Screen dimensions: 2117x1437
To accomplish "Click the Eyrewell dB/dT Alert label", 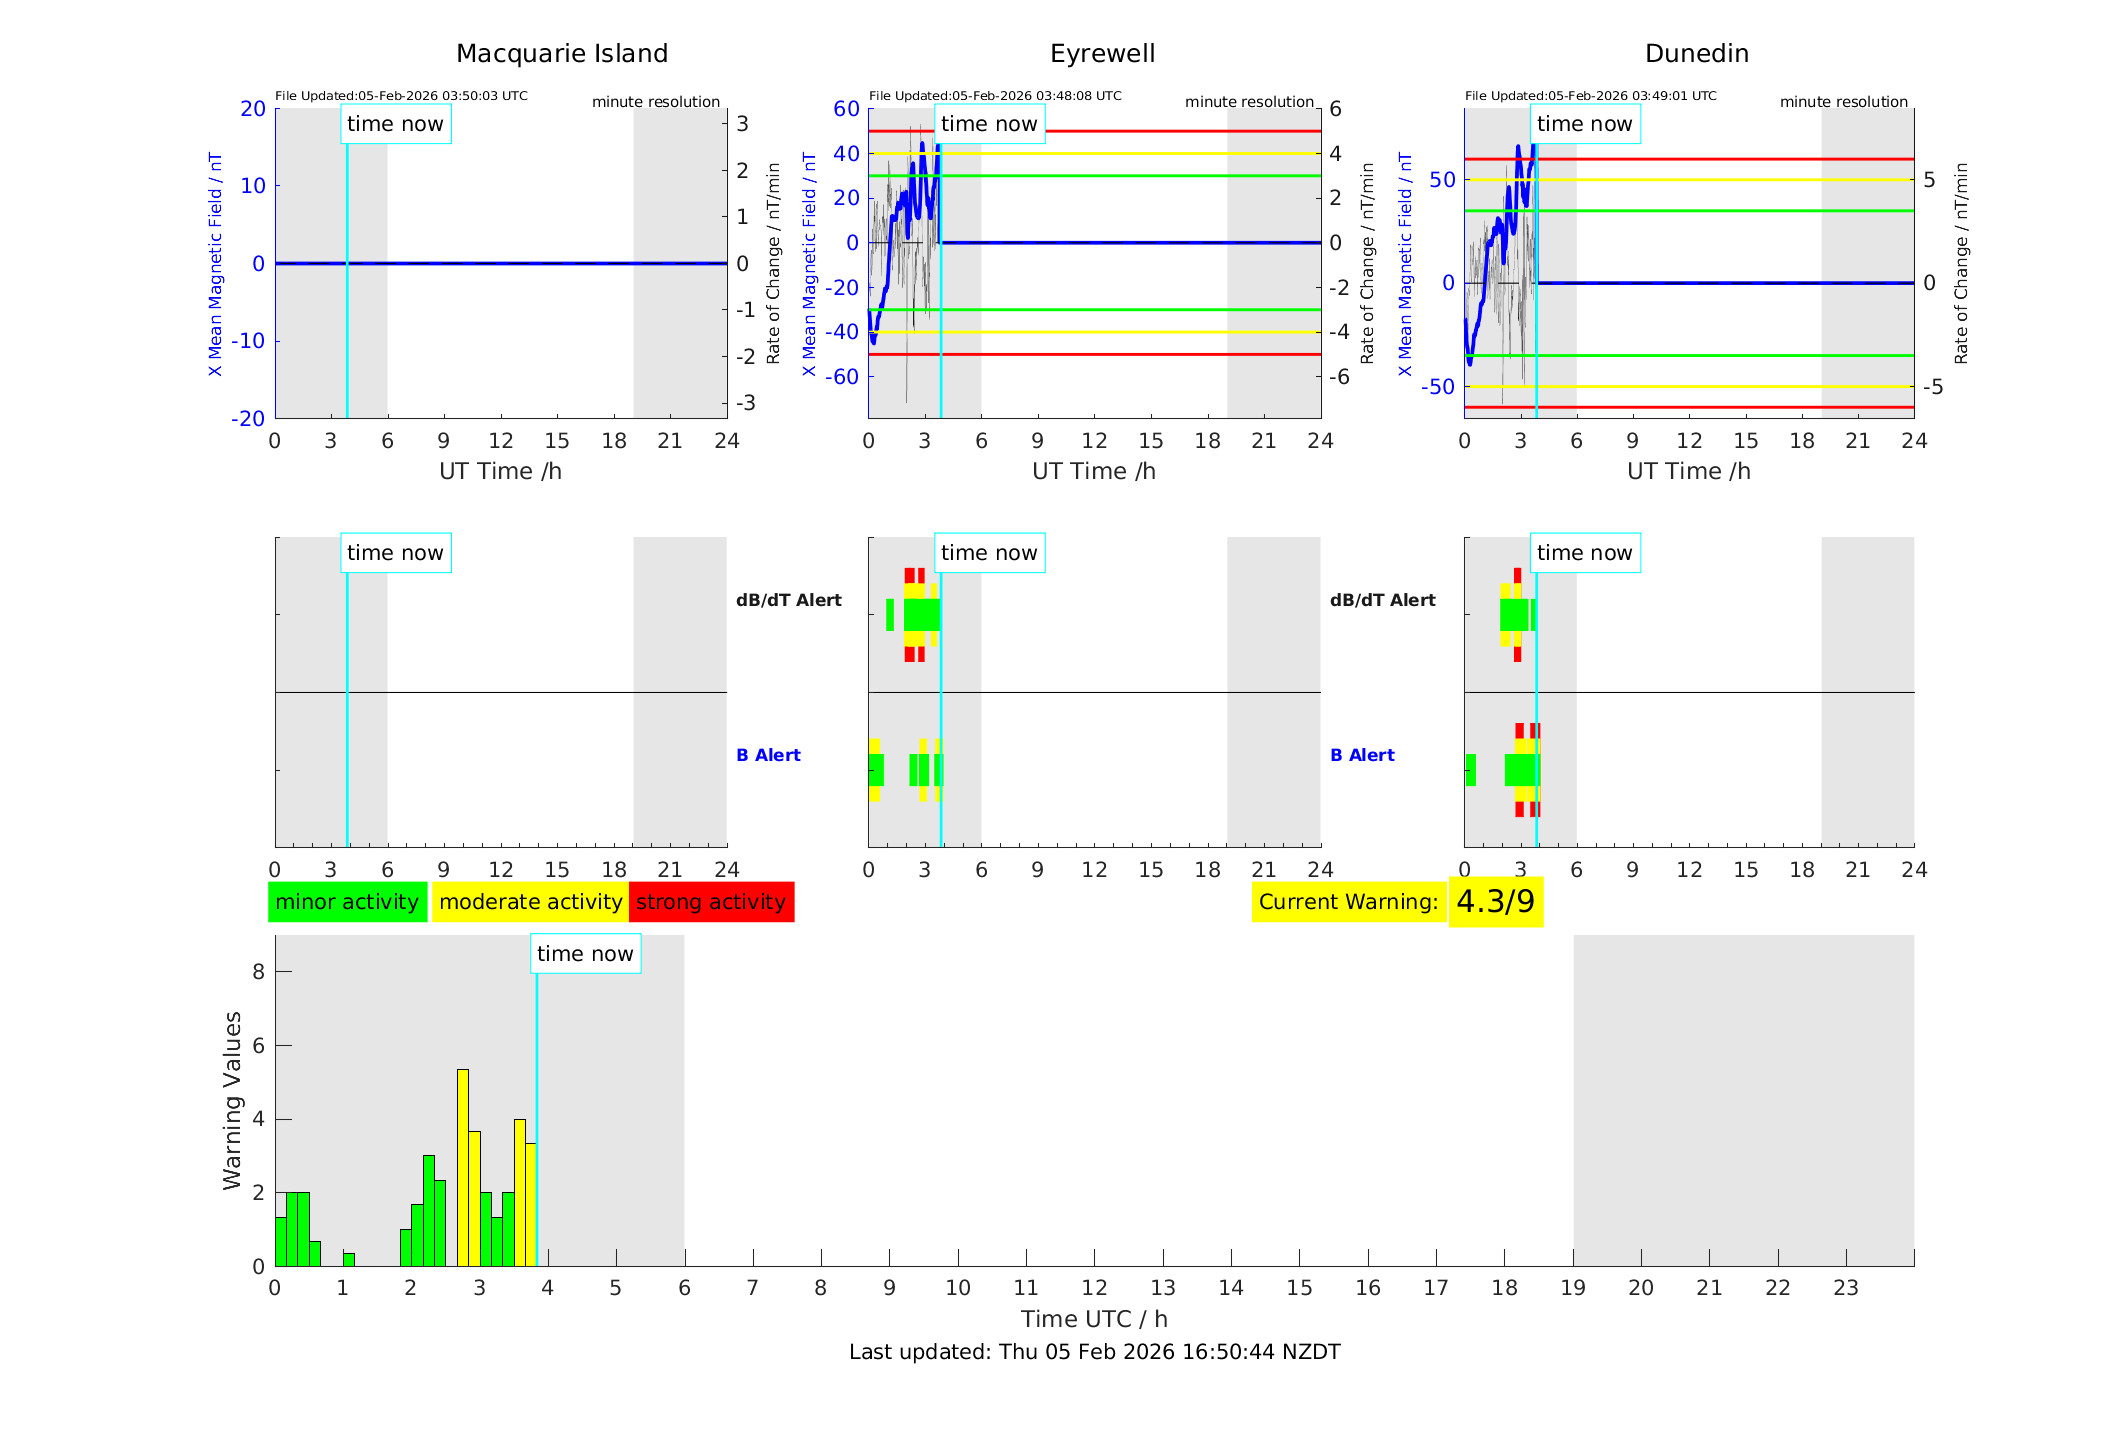I will click(x=788, y=600).
